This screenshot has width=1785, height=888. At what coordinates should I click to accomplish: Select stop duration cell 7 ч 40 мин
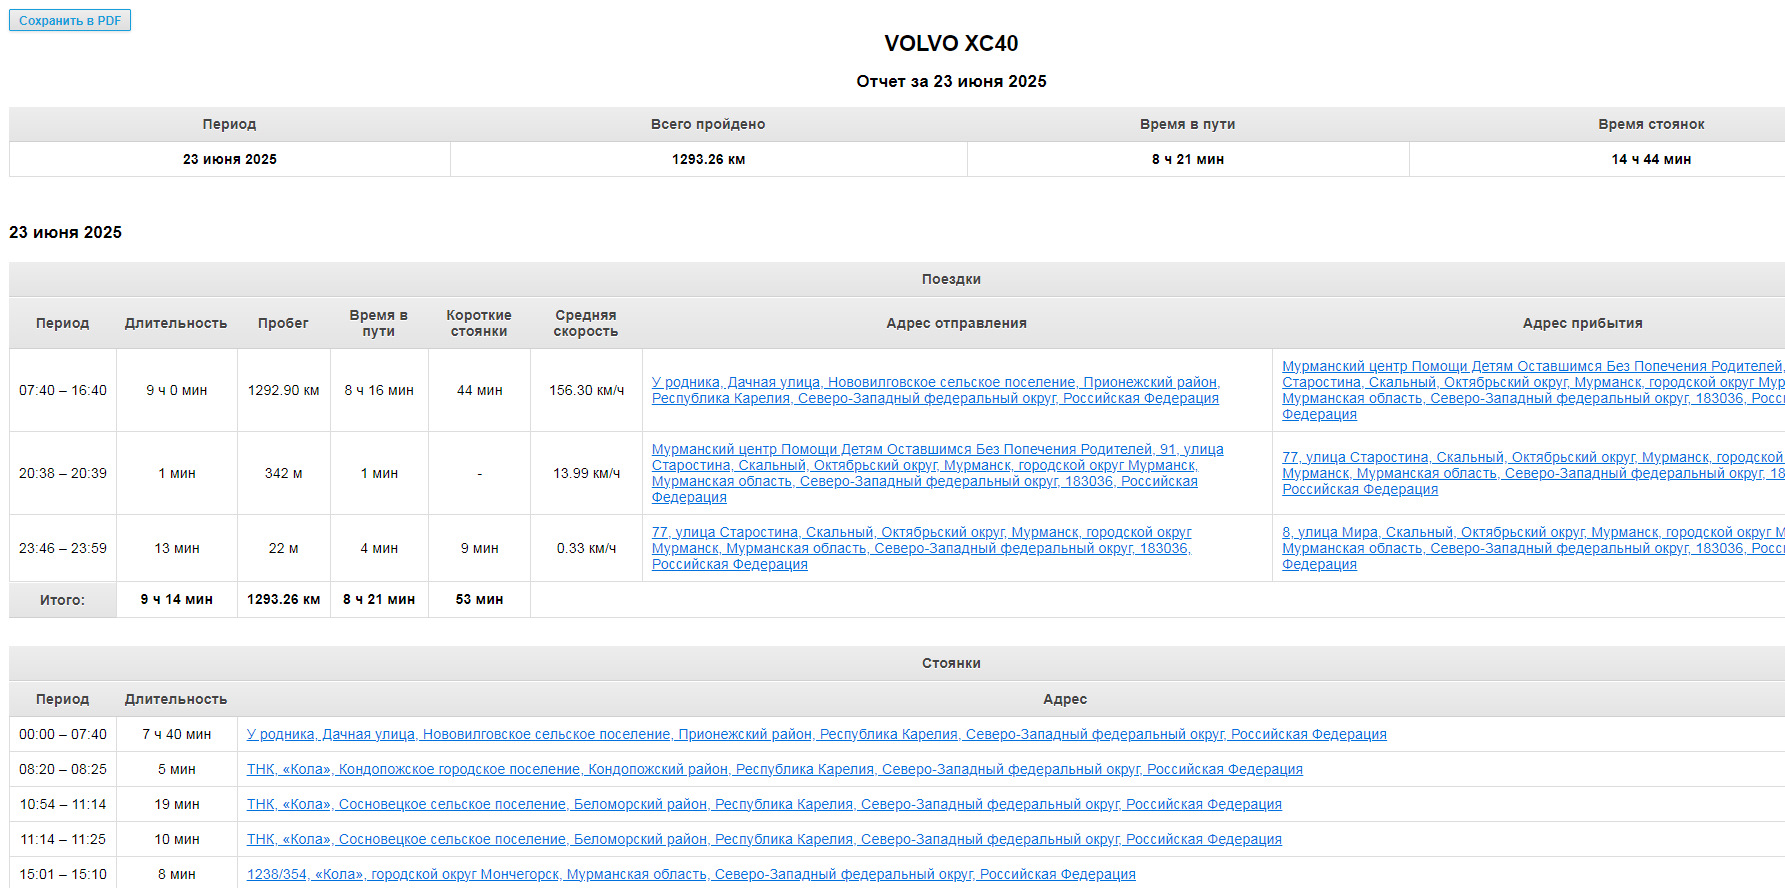coord(177,734)
